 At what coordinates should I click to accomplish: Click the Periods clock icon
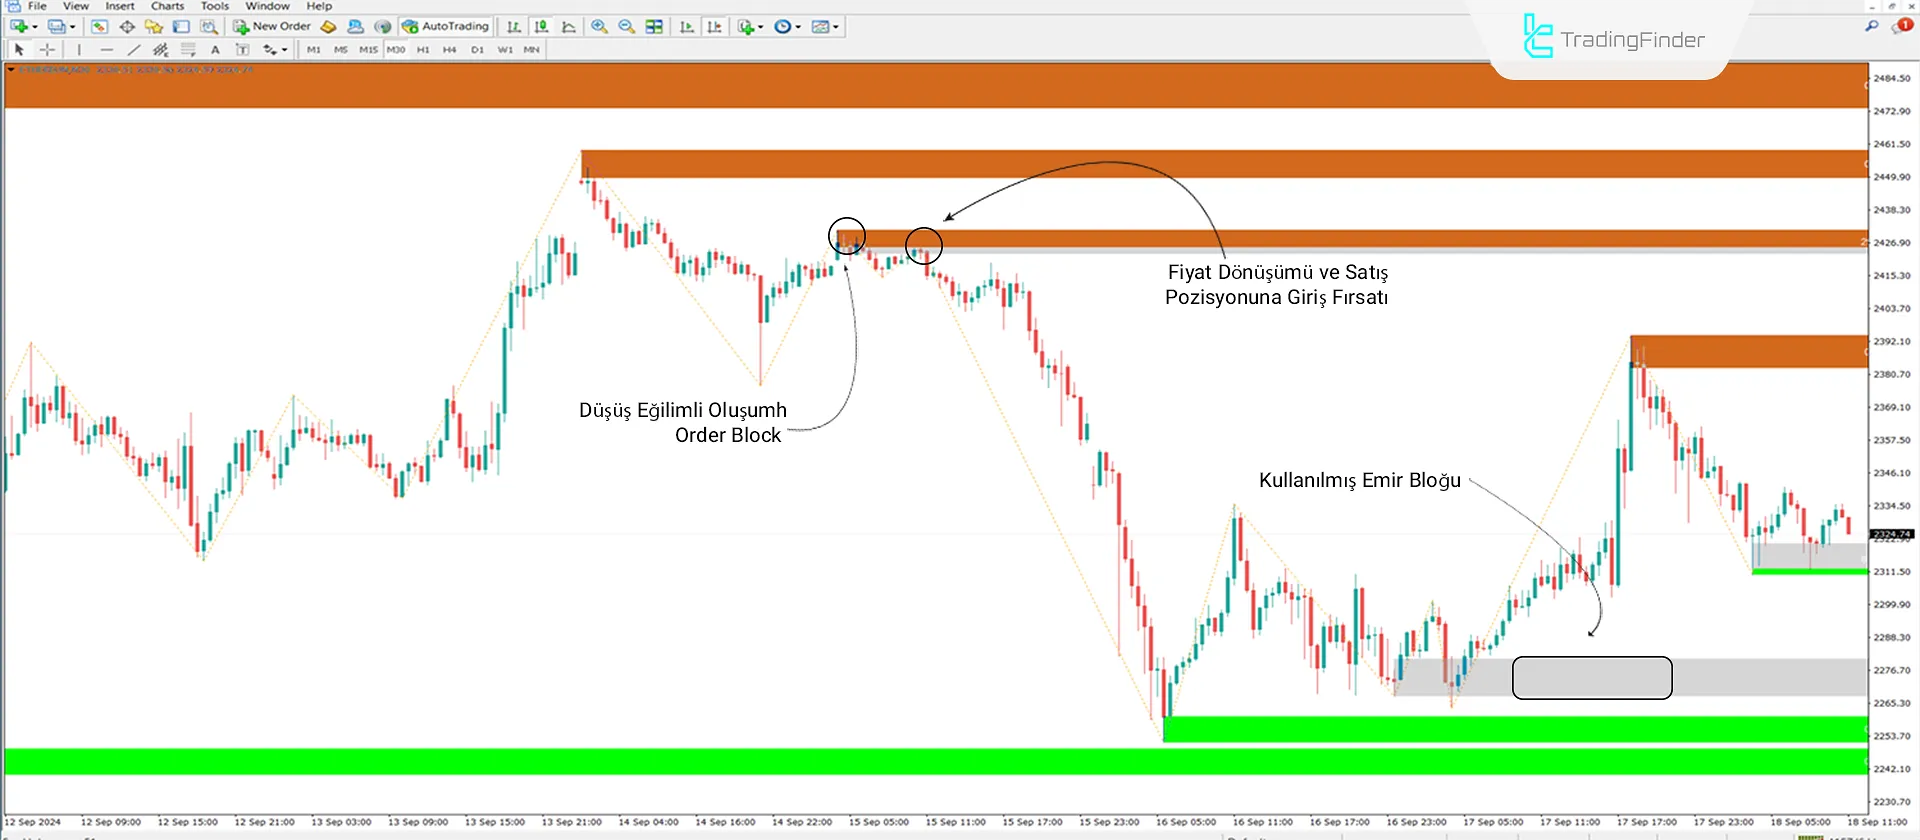click(x=783, y=27)
